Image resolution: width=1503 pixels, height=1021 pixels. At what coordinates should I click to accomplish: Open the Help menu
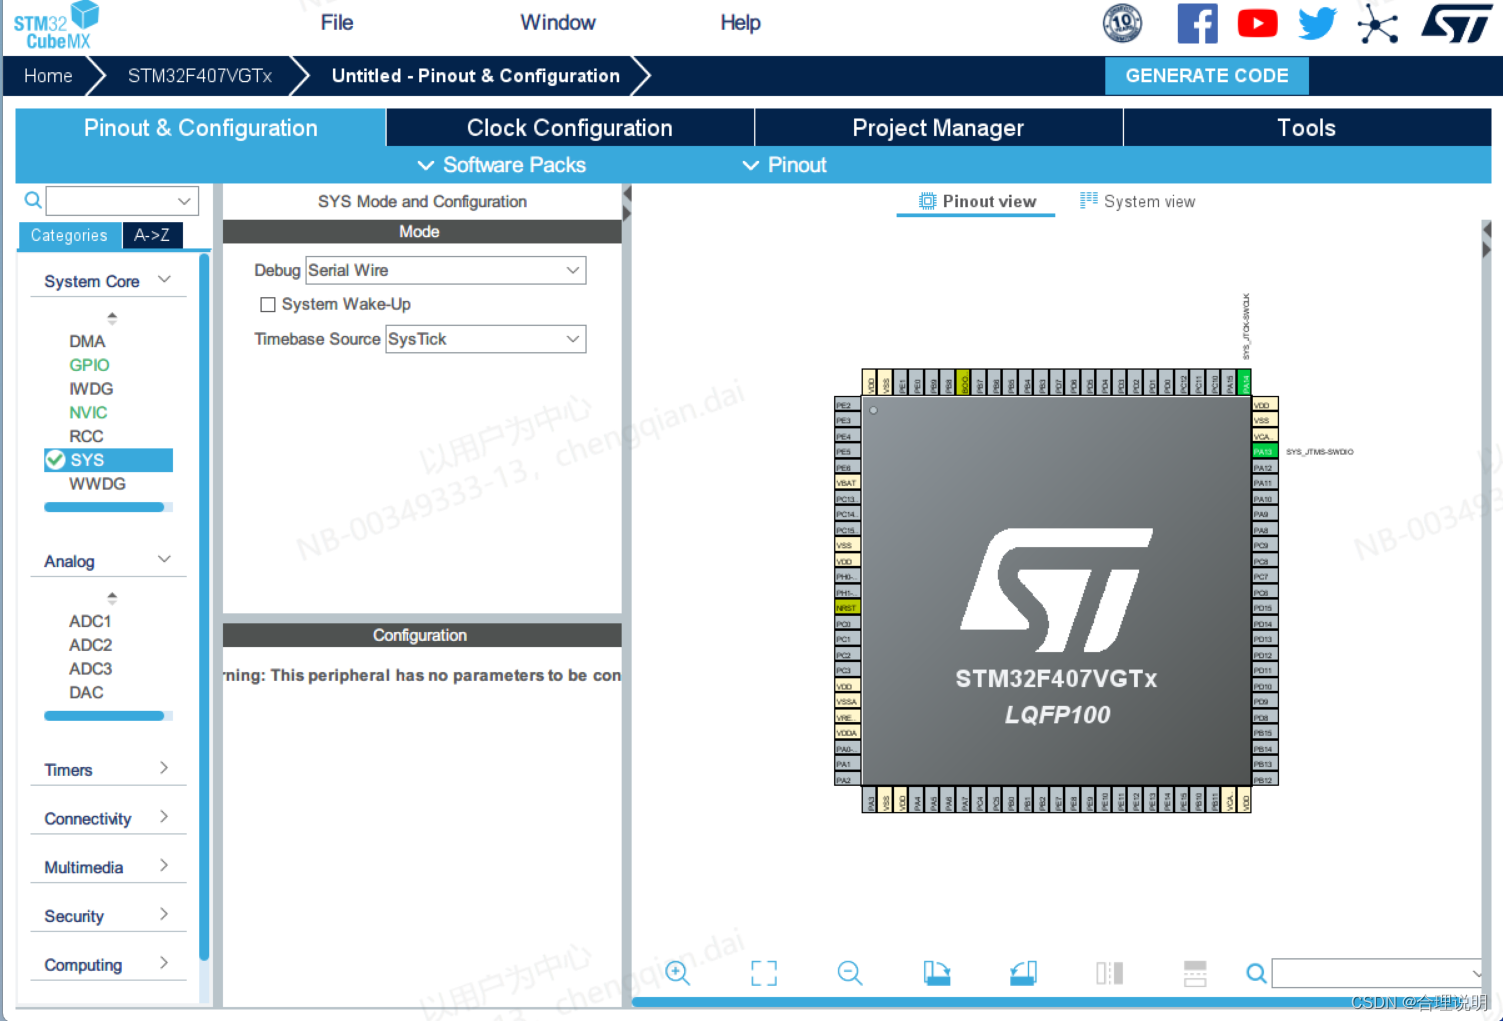tap(741, 22)
